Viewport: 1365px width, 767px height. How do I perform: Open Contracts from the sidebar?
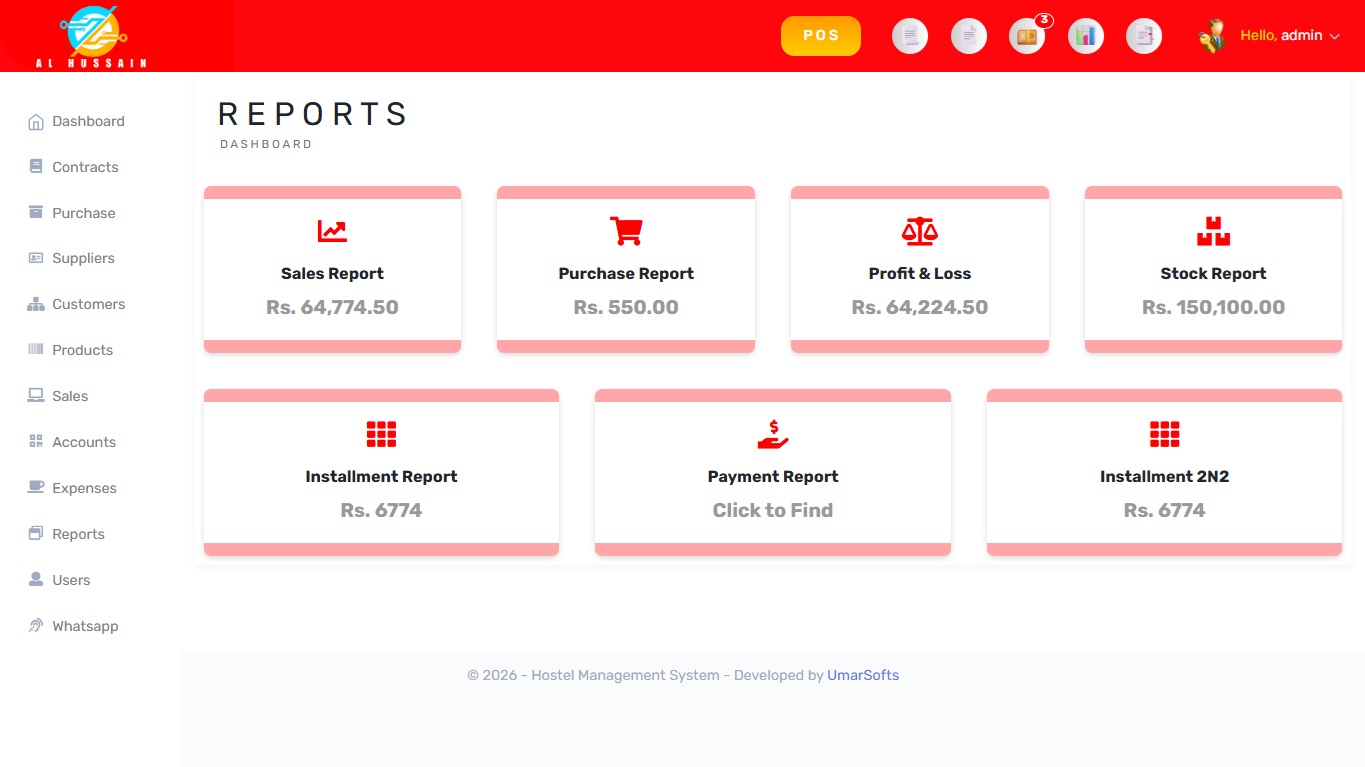[85, 167]
